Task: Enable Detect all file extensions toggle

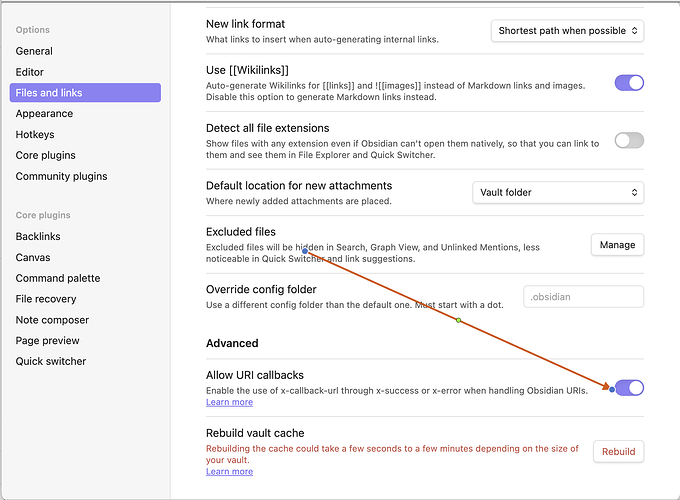Action: click(x=628, y=140)
